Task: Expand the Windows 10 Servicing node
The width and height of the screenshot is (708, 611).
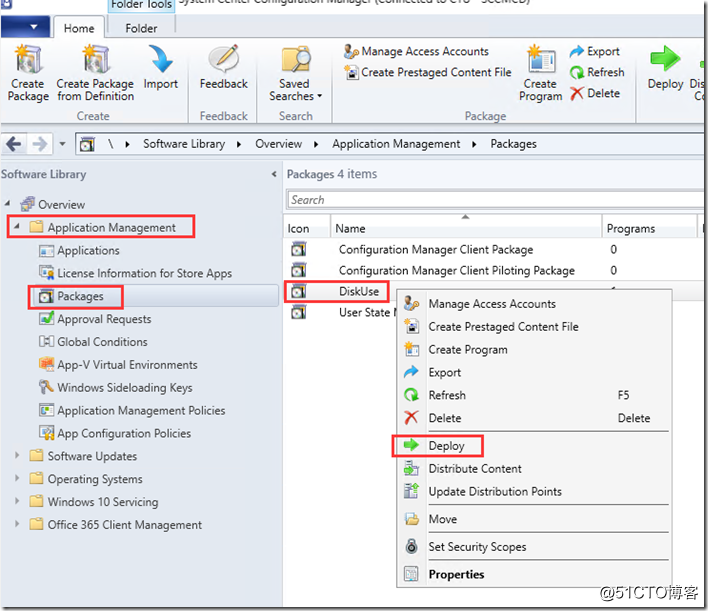Action: coord(17,501)
